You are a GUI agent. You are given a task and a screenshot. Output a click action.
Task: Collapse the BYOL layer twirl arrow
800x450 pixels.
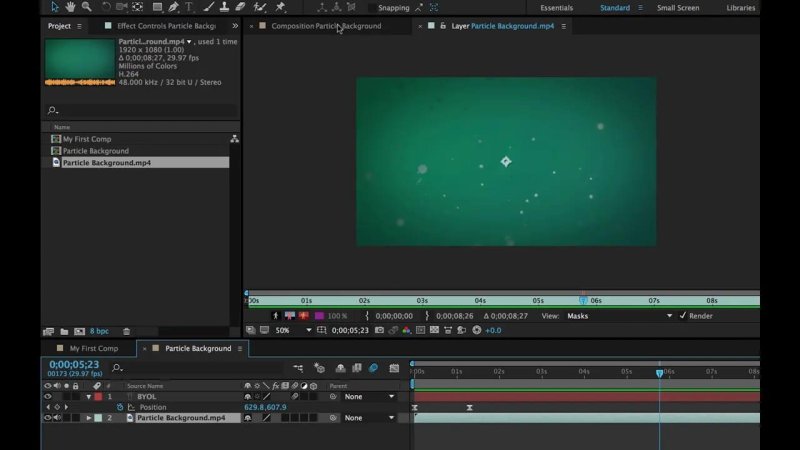[x=89, y=396]
